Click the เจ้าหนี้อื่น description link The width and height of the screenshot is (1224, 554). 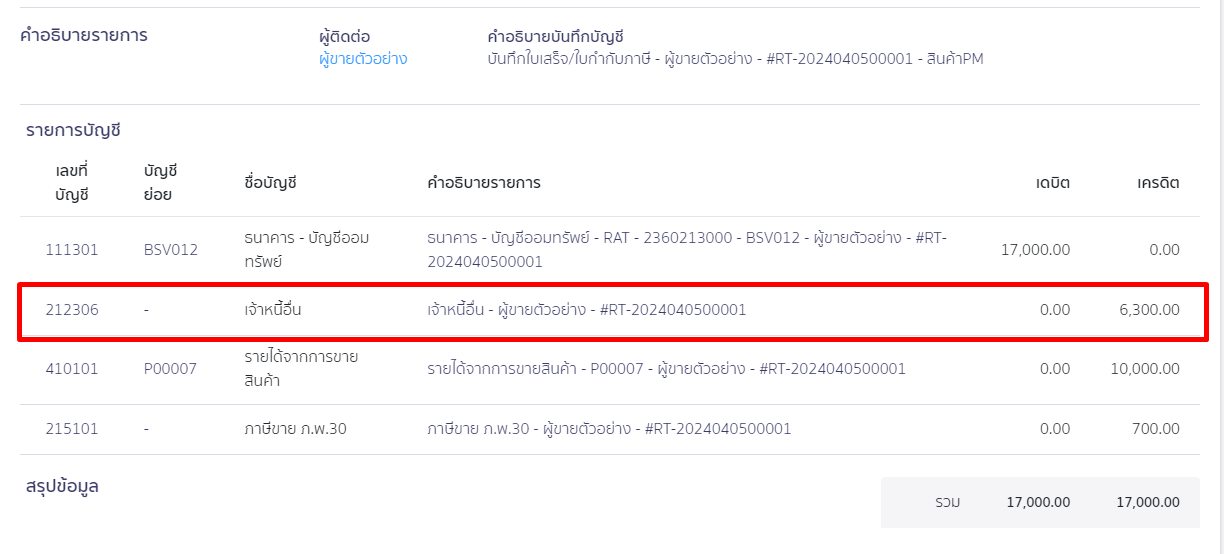coord(586,310)
